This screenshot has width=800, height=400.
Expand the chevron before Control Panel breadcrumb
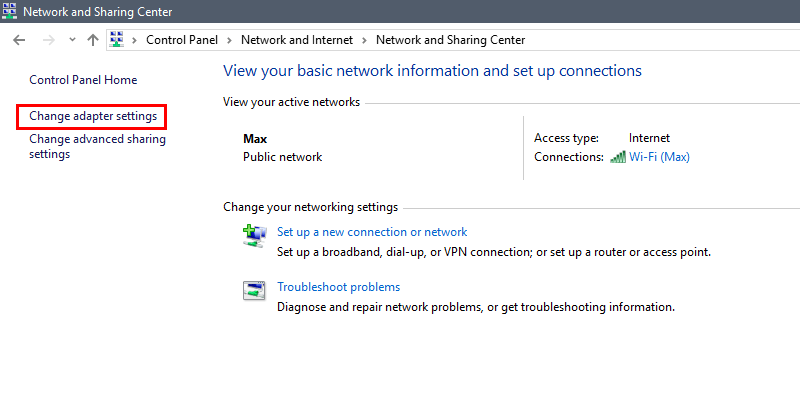[135, 40]
